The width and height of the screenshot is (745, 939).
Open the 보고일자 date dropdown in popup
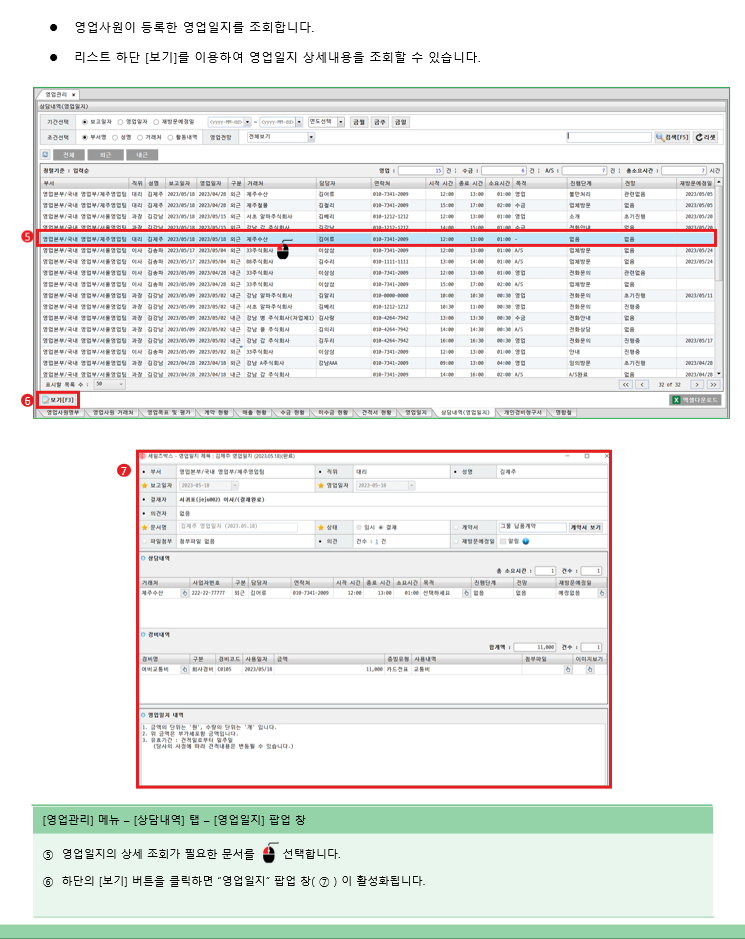click(x=234, y=486)
